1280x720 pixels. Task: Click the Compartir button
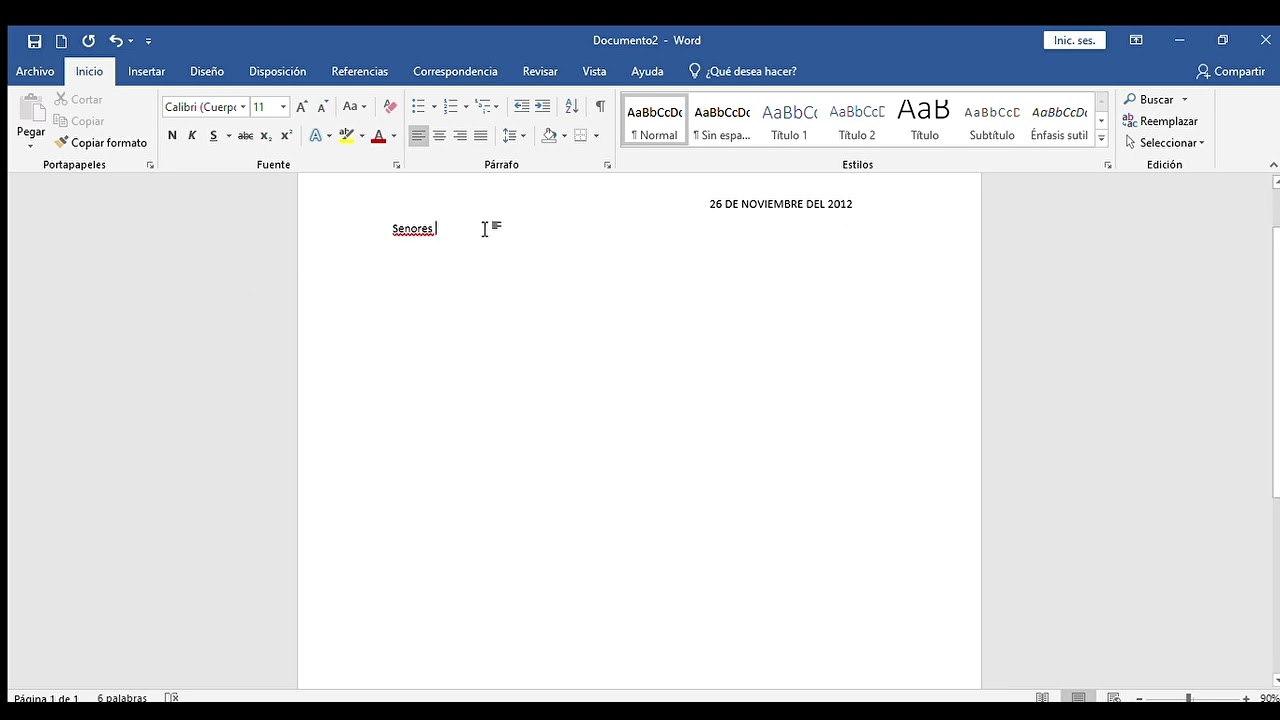point(1231,71)
